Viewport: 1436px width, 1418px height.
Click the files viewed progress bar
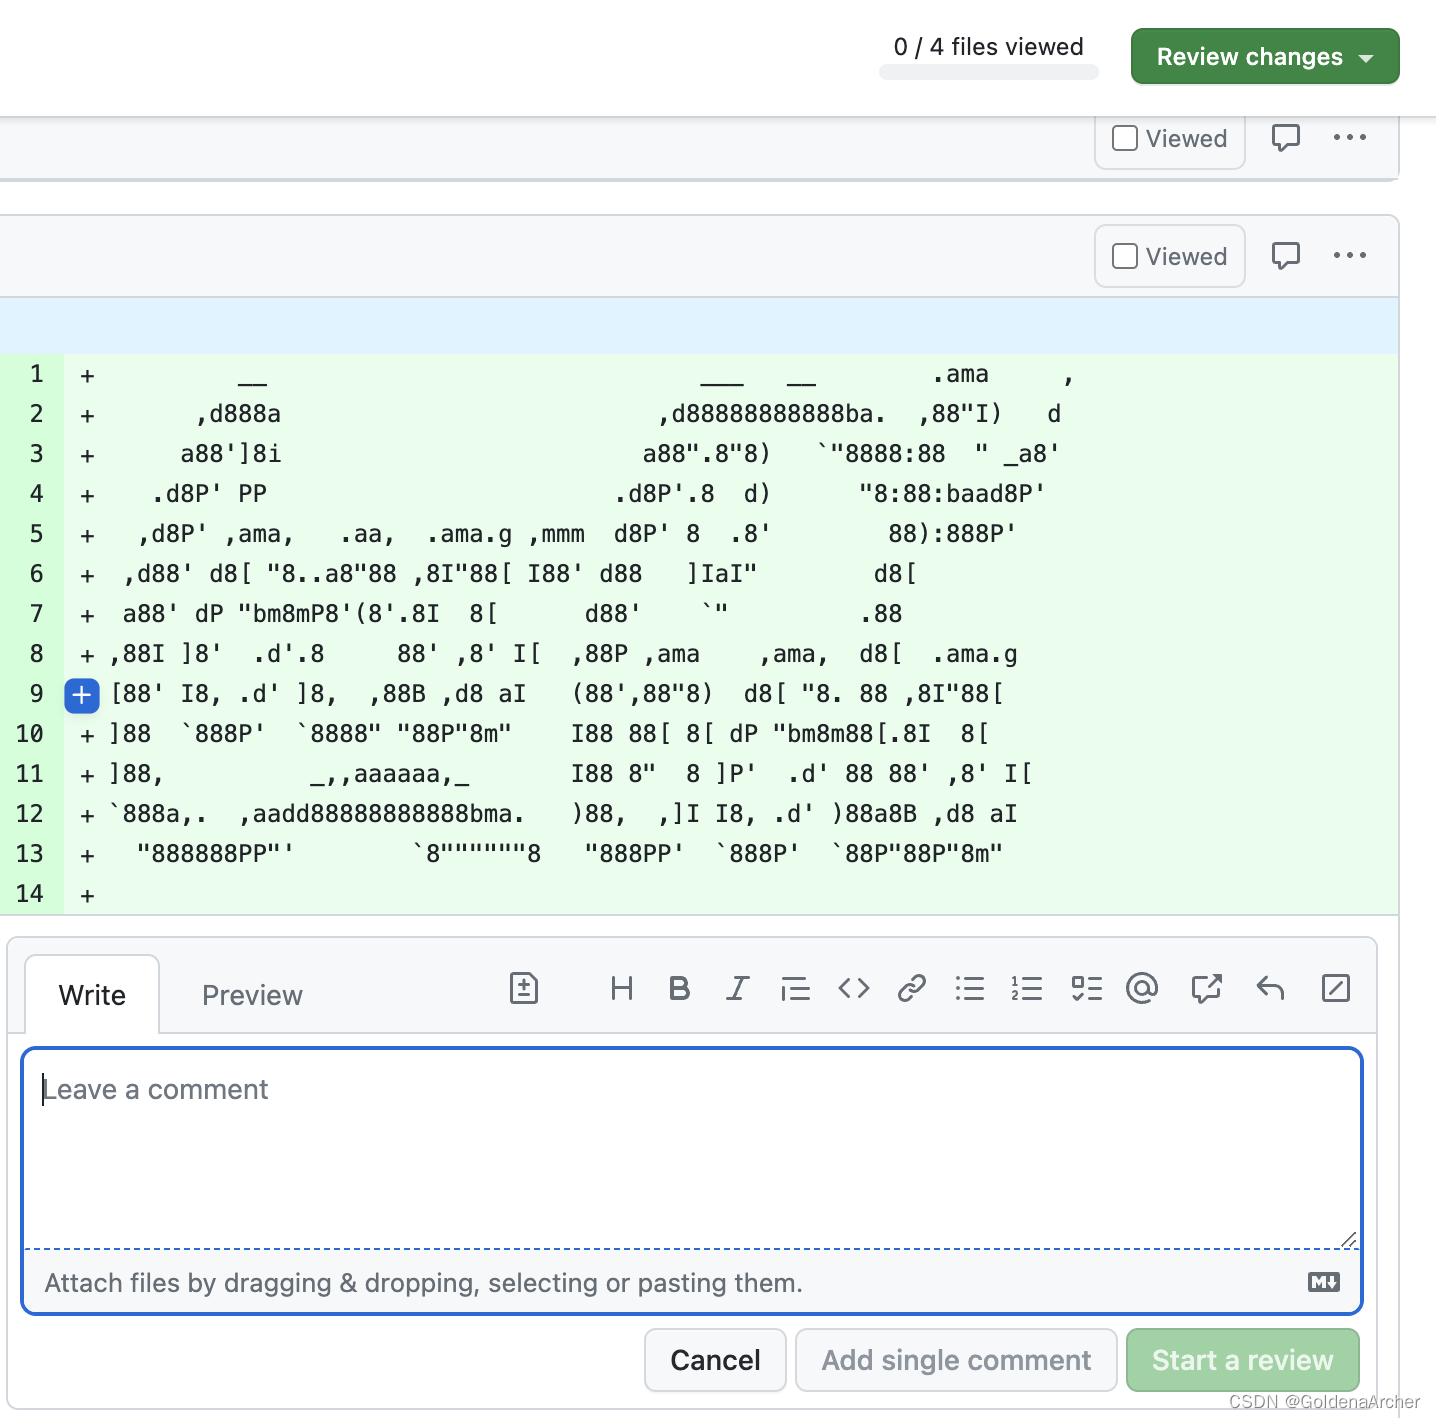coord(989,72)
